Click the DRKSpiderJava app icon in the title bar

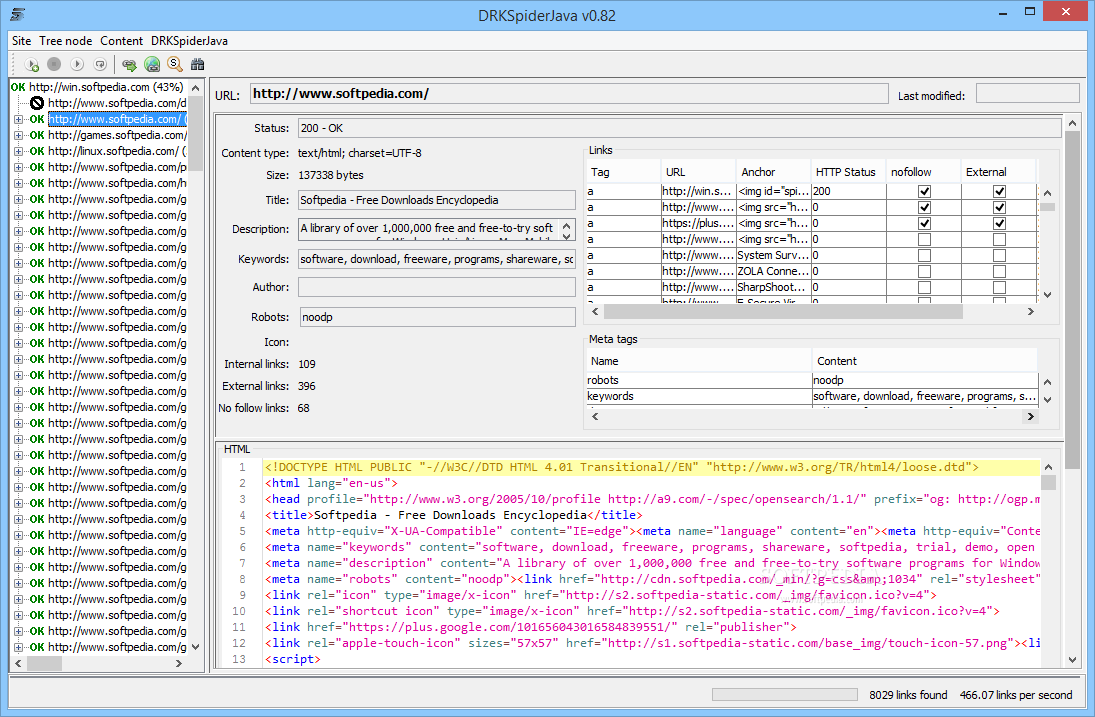(x=17, y=14)
